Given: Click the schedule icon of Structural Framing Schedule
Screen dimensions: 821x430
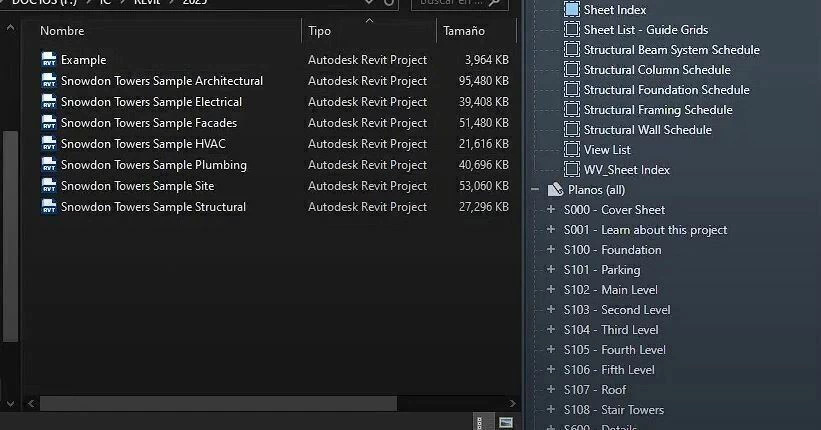Looking at the screenshot, I should [572, 109].
